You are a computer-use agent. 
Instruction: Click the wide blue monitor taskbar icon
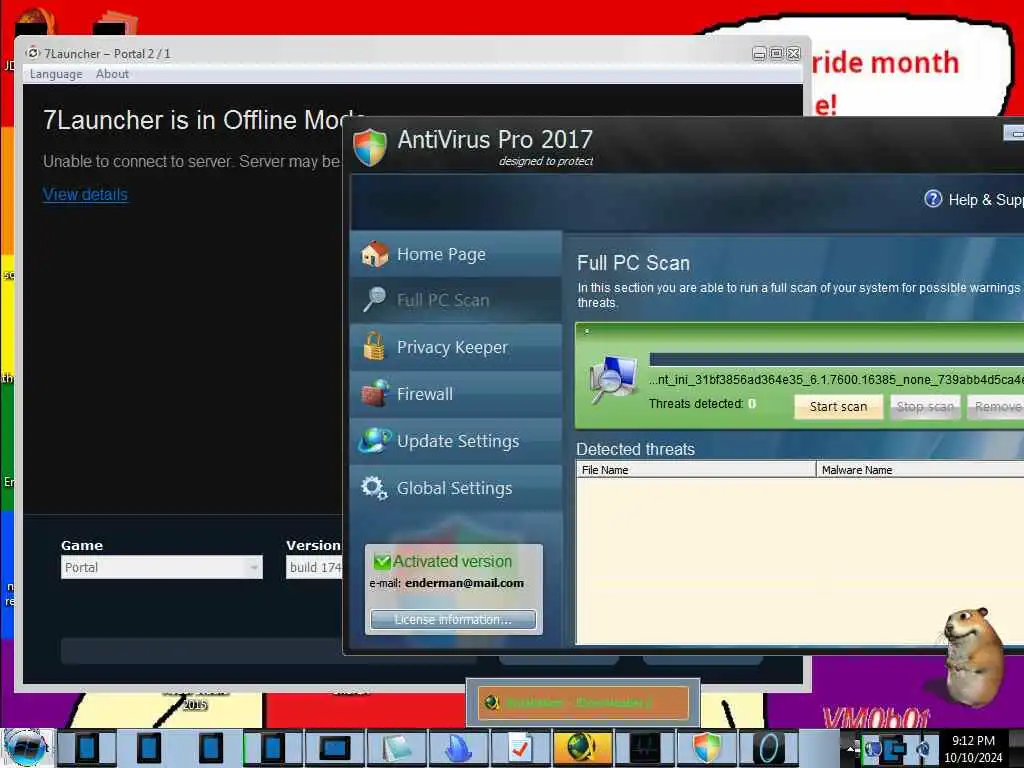(x=335, y=748)
